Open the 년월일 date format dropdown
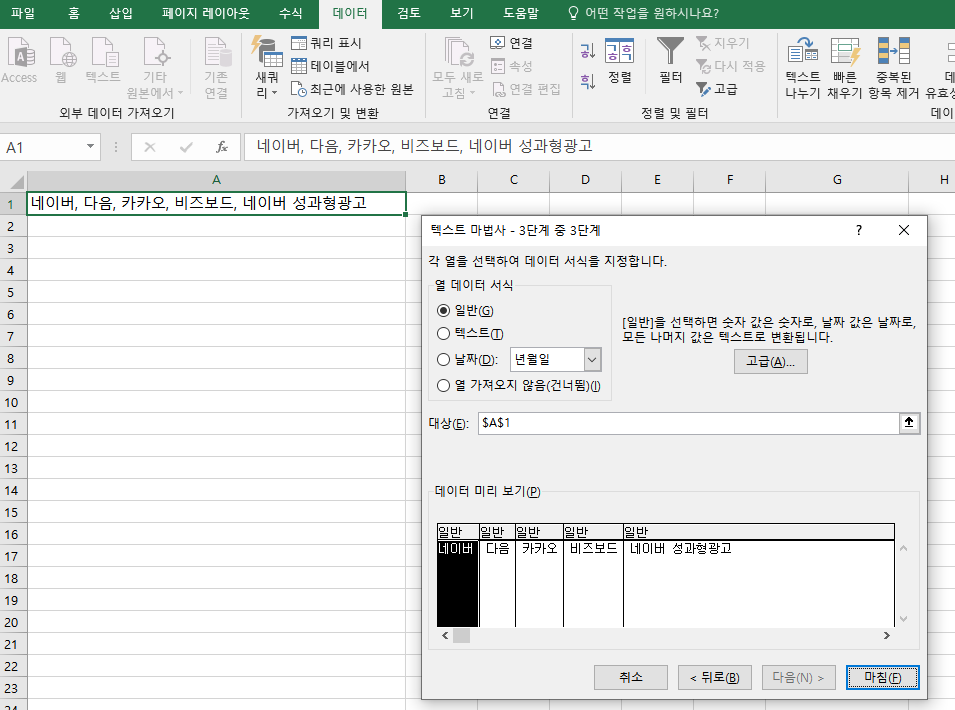 (592, 359)
